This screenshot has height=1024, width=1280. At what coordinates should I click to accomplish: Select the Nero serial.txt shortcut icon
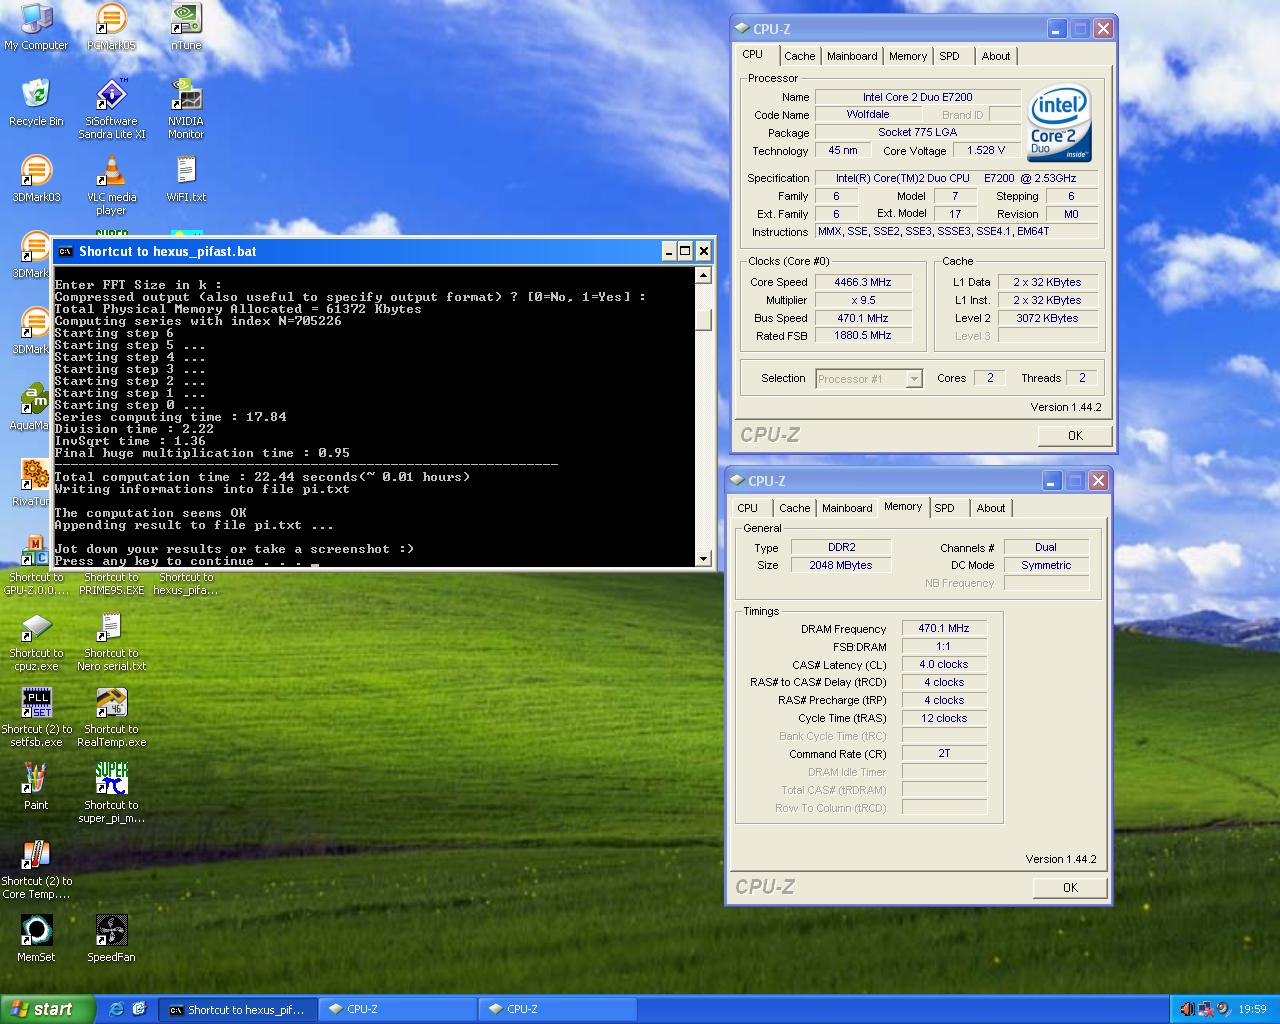click(111, 642)
